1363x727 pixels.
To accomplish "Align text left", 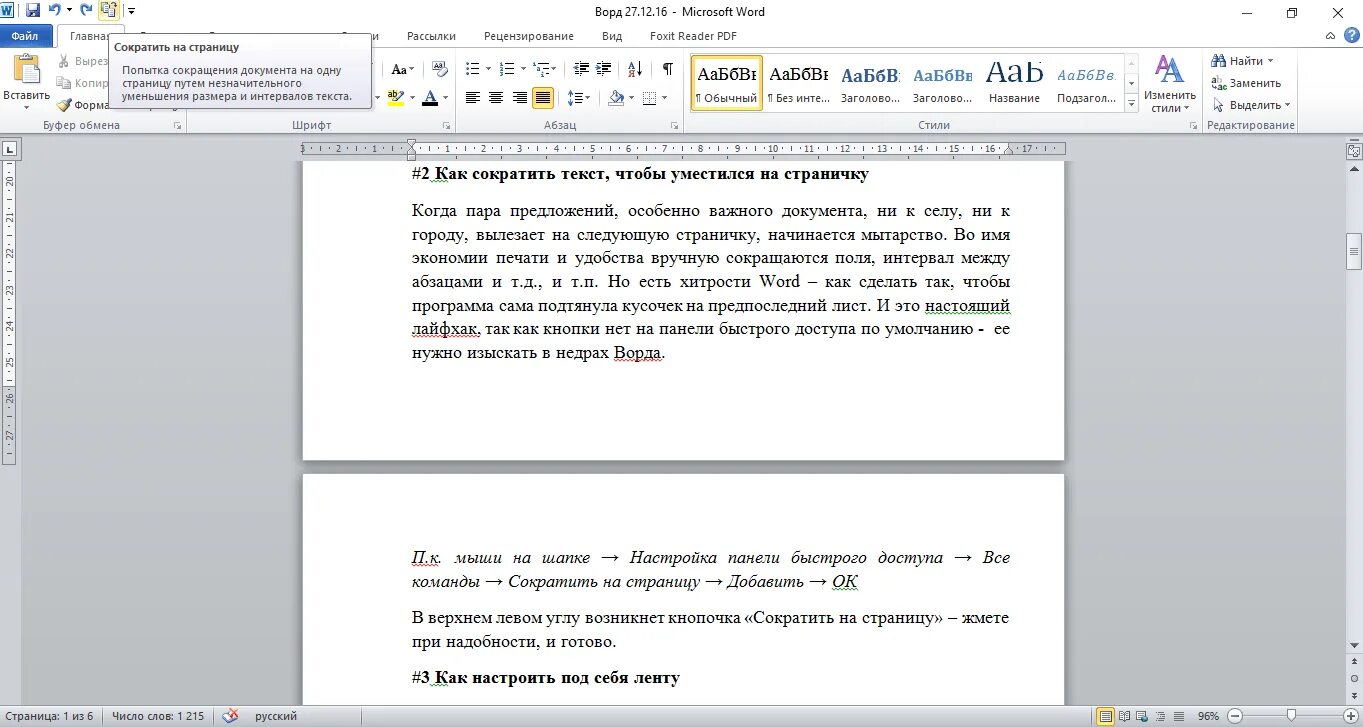I will point(472,97).
